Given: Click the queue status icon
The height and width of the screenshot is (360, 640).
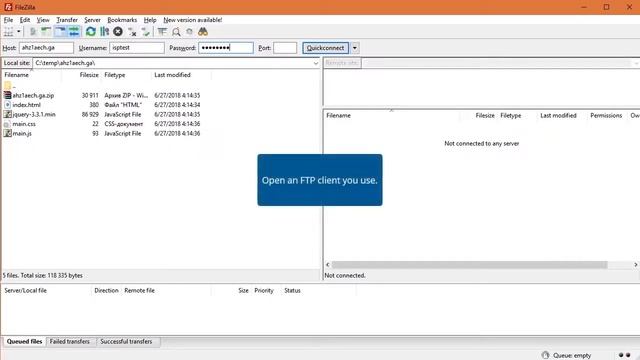Looking at the screenshot, I should coord(545,355).
